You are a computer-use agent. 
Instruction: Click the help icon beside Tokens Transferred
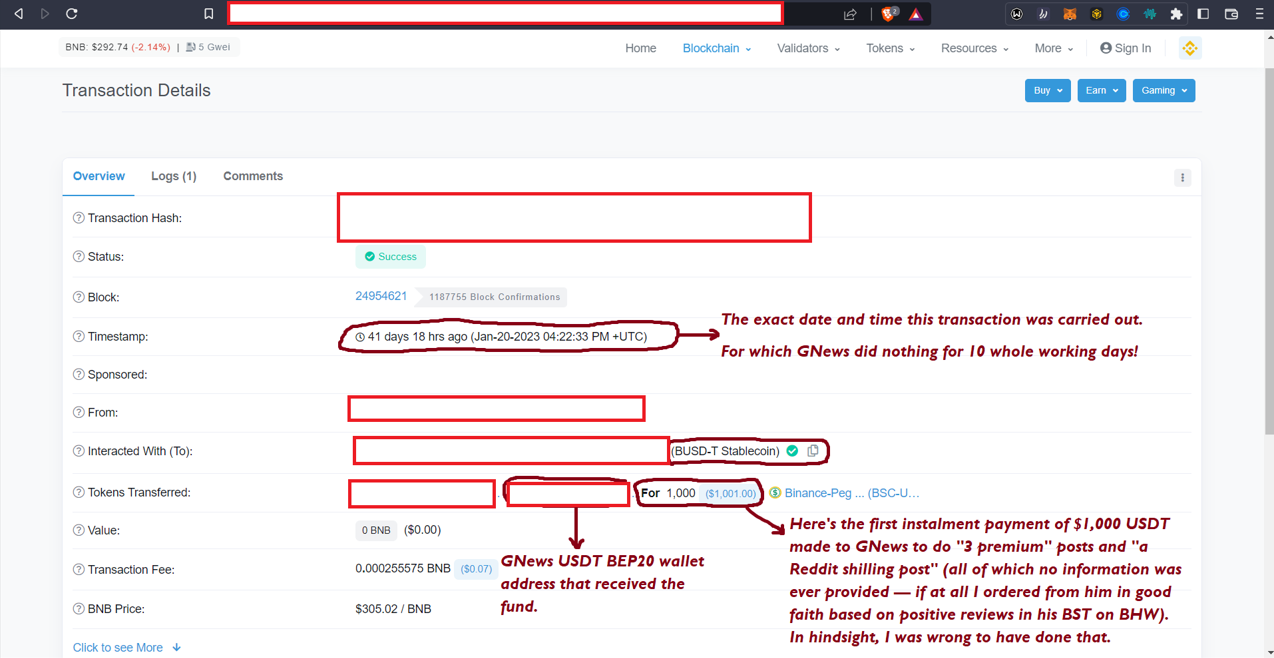point(78,492)
